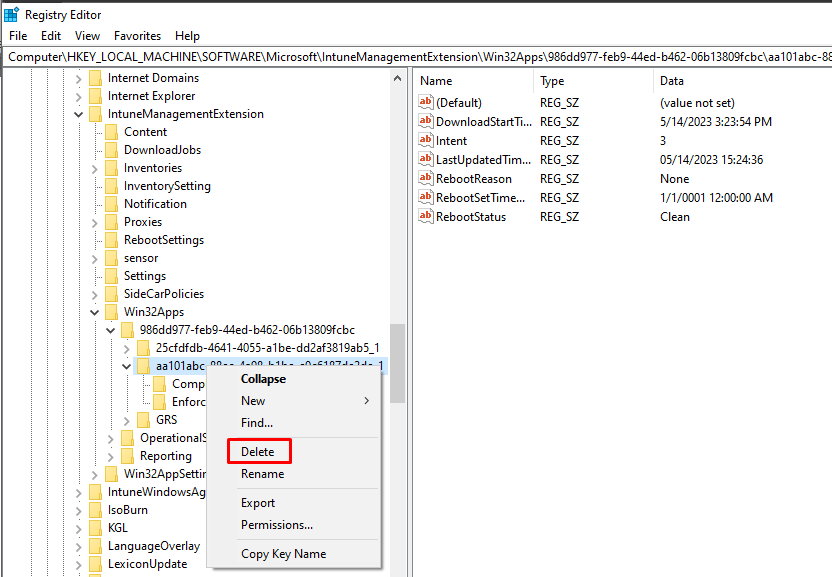Expand the Internet Explorer node
The width and height of the screenshot is (832, 577).
(79, 97)
